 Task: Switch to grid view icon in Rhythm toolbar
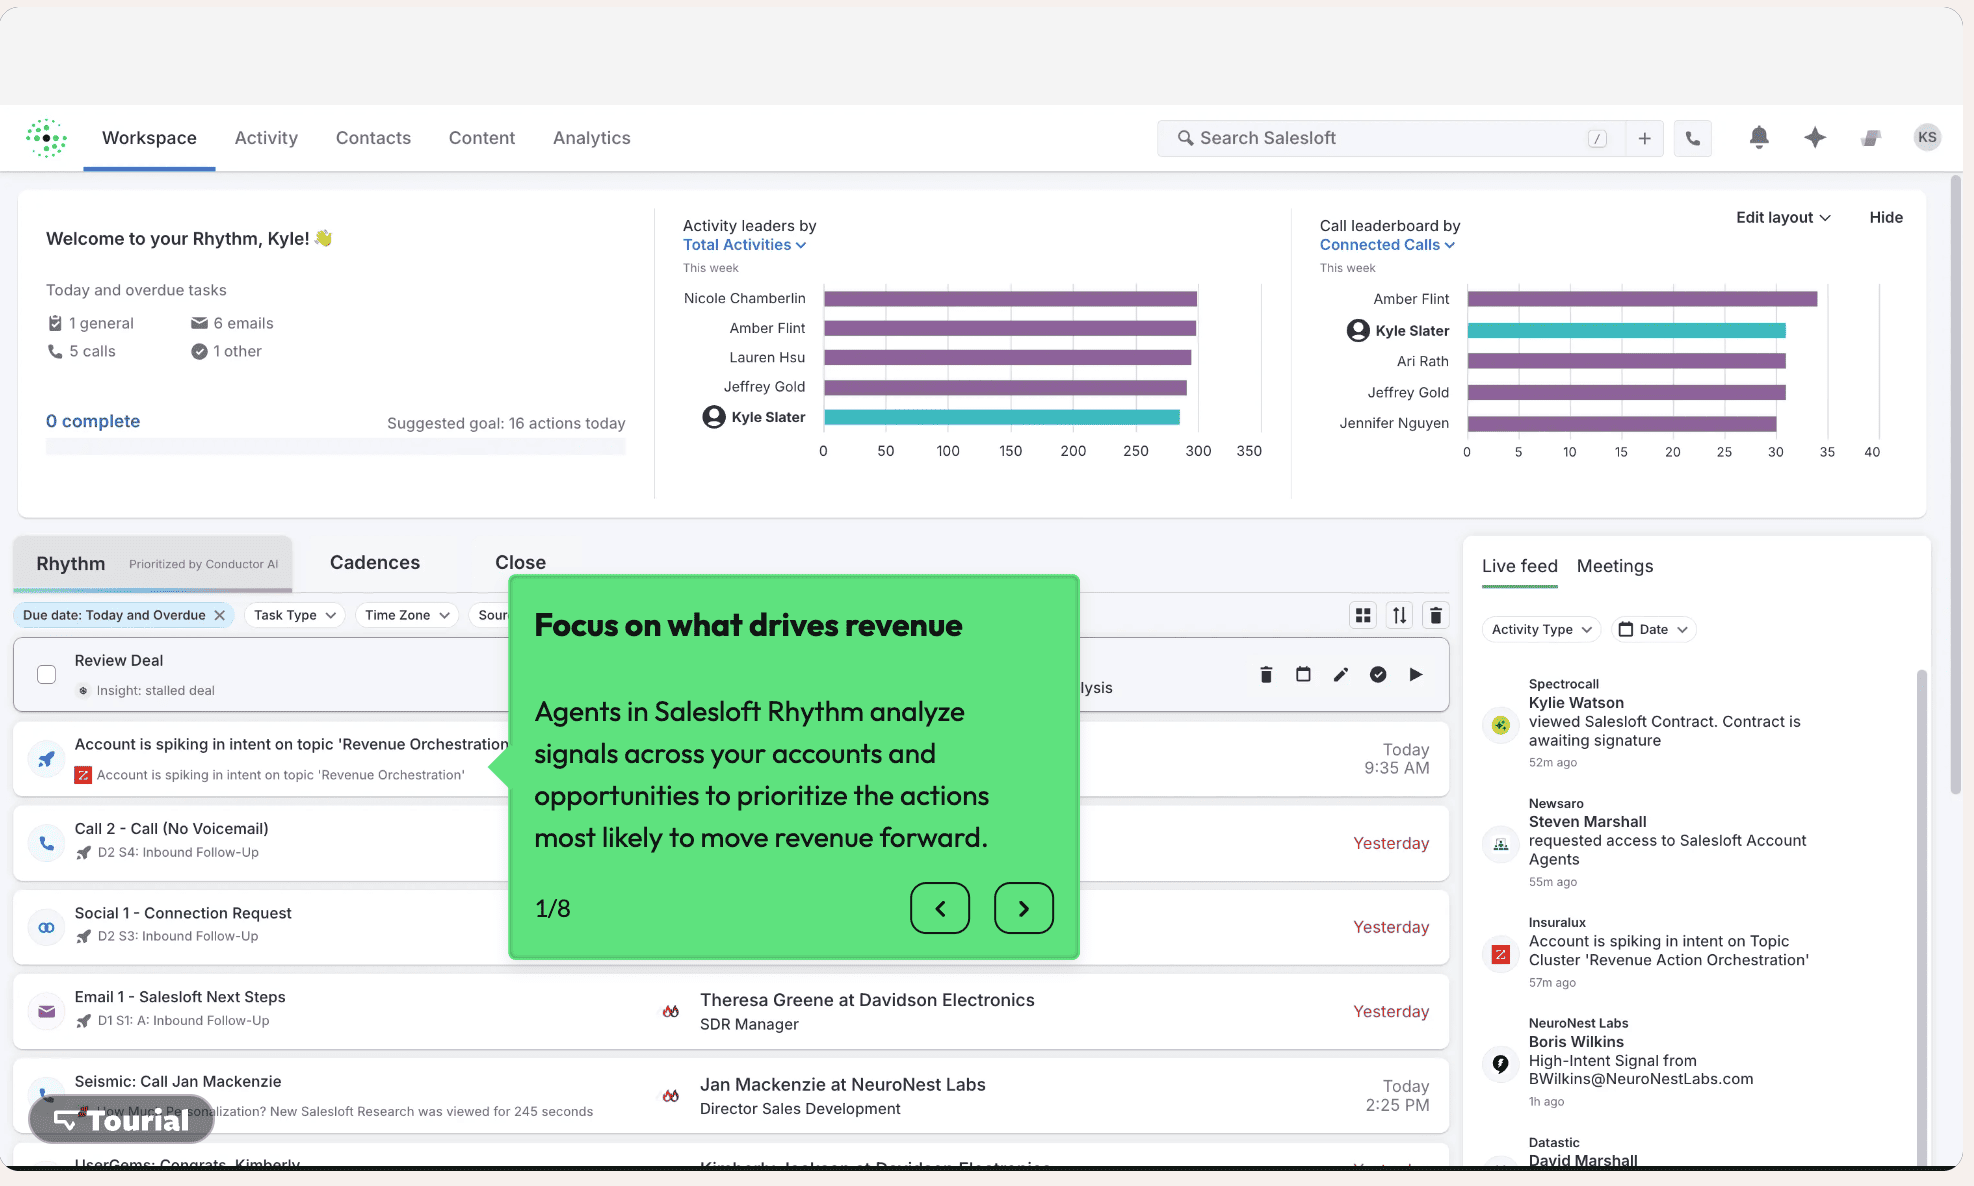click(x=1363, y=615)
